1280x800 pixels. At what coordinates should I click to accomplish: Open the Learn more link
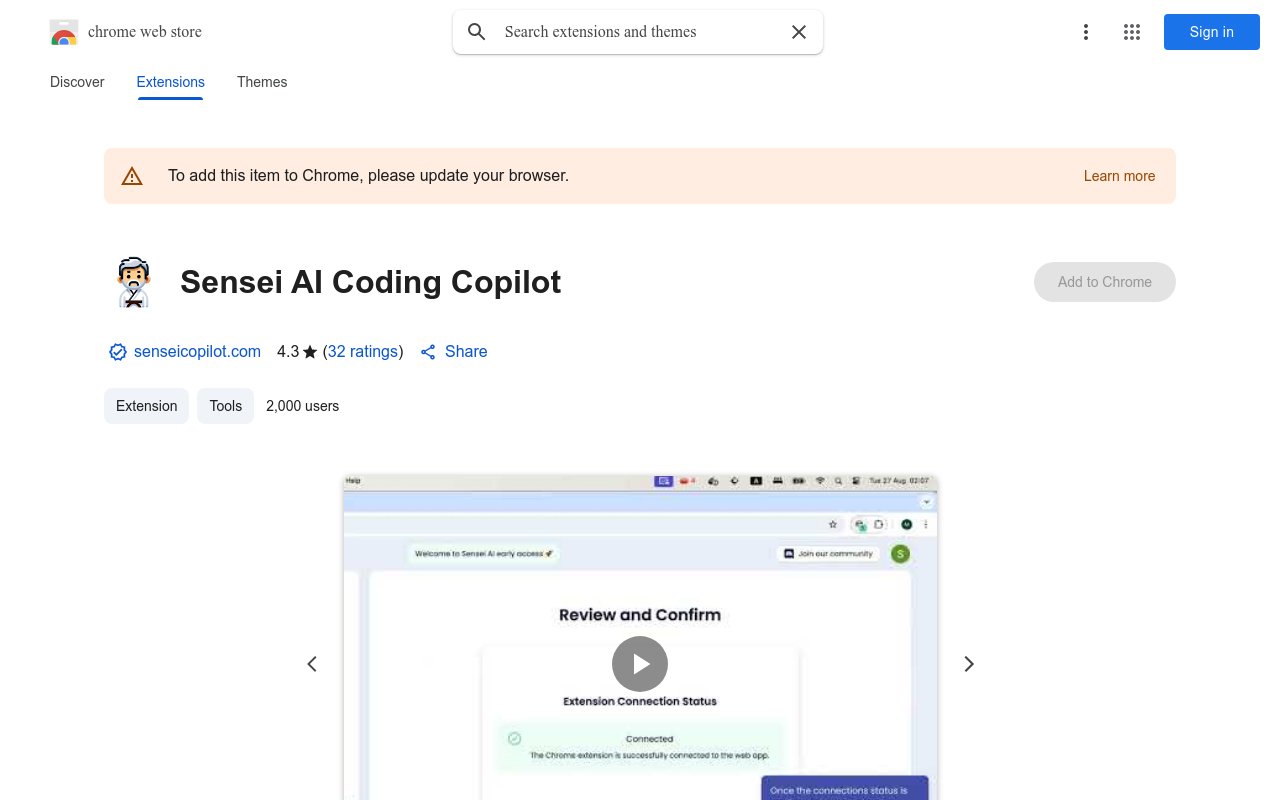(1119, 176)
